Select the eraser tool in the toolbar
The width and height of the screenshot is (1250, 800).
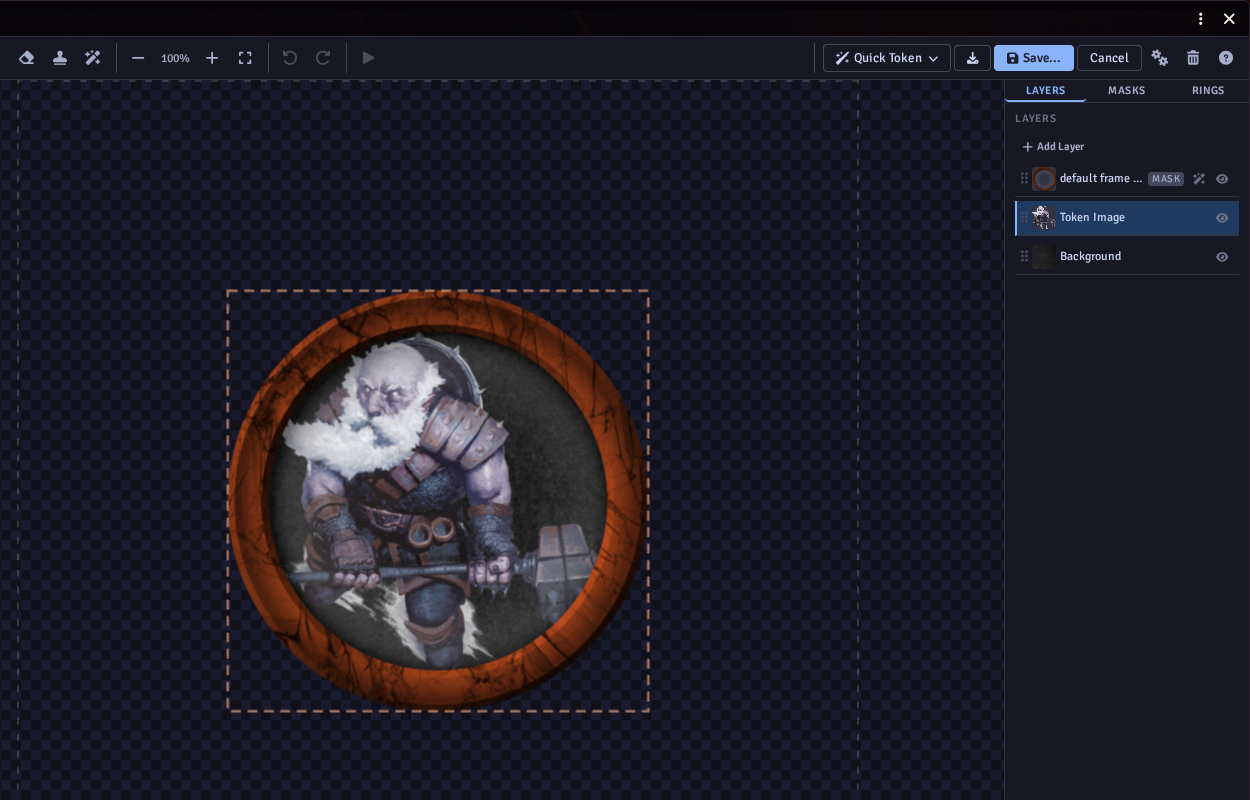coord(27,58)
